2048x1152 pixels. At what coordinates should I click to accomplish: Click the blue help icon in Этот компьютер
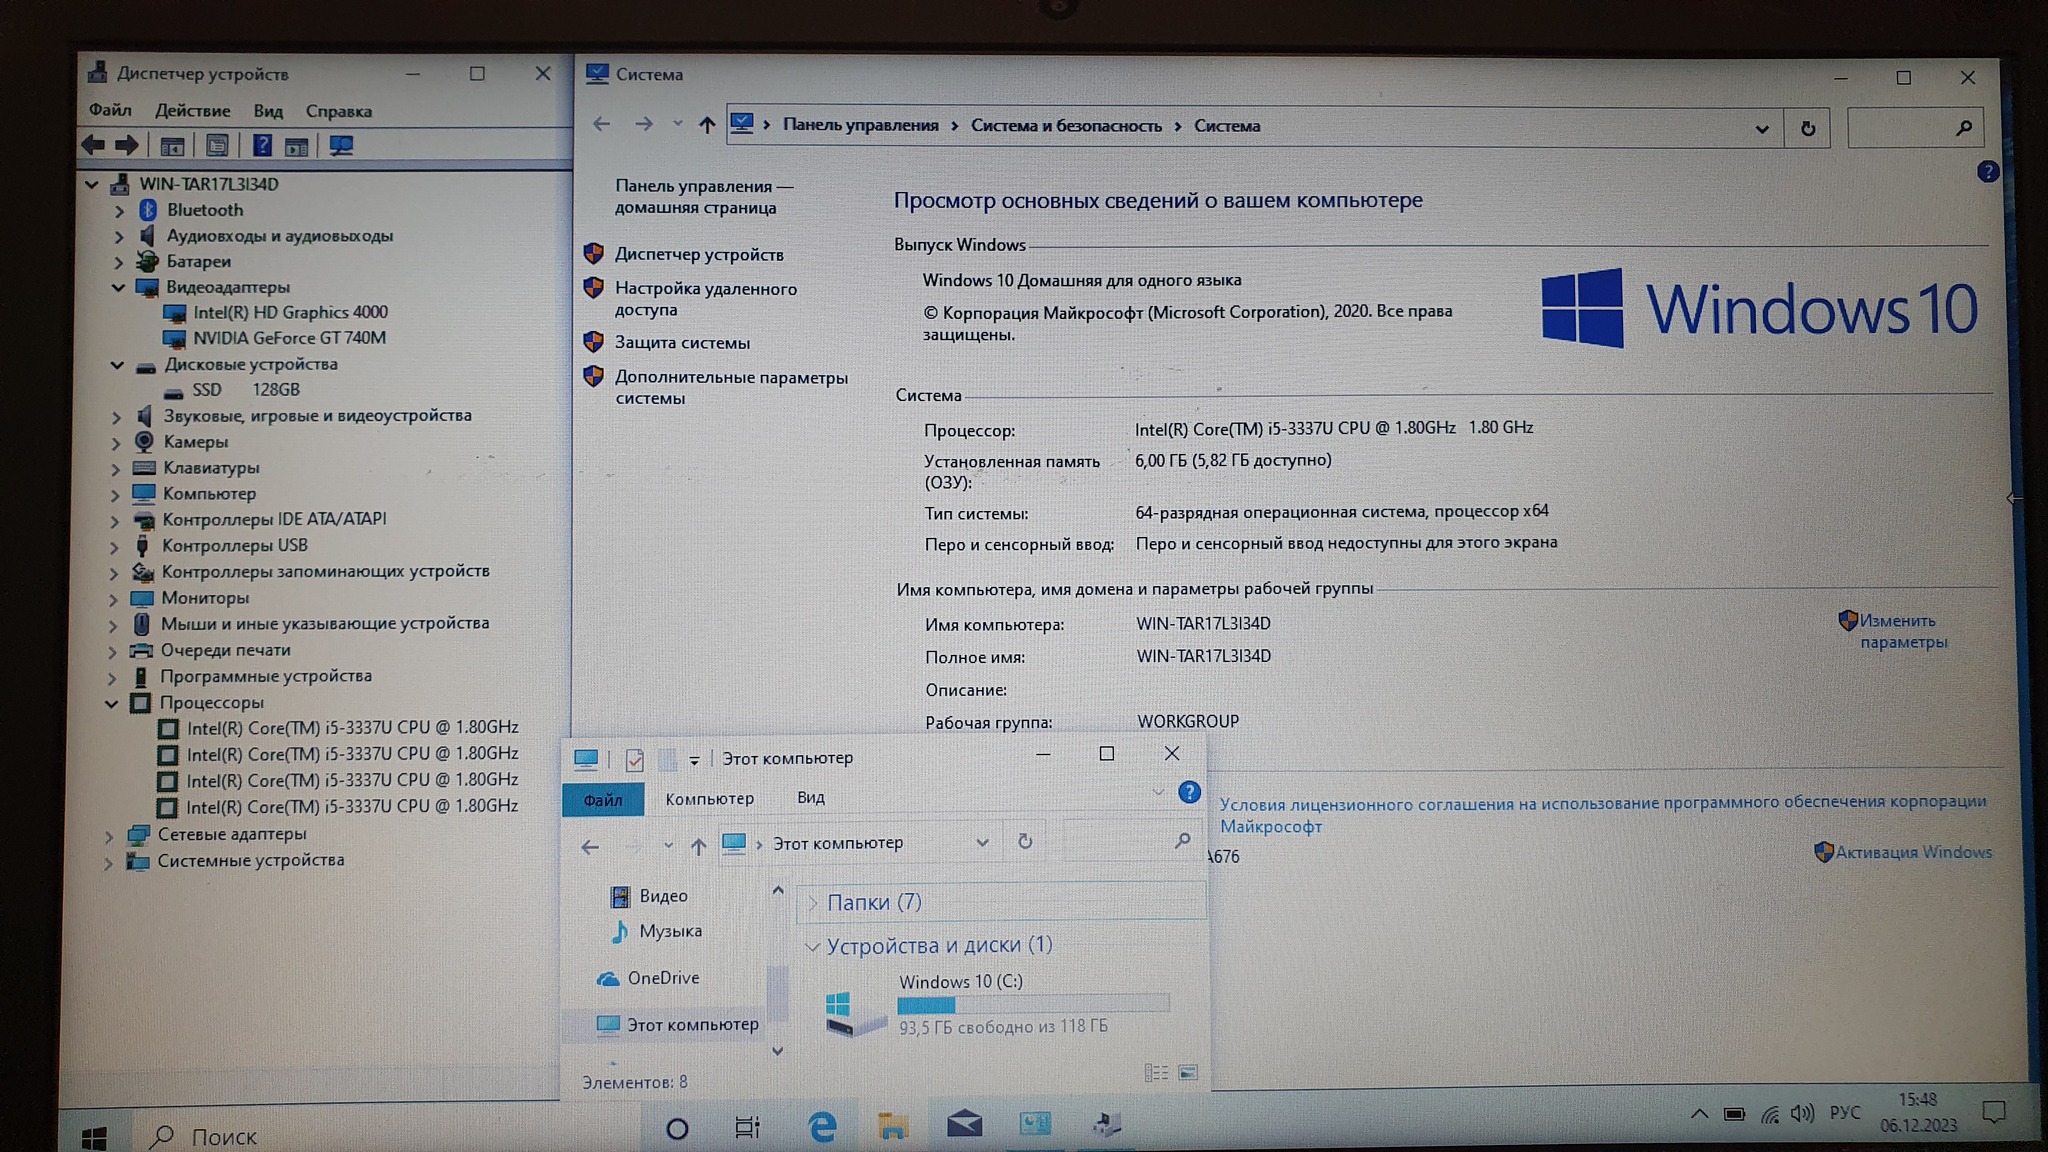tap(1189, 793)
